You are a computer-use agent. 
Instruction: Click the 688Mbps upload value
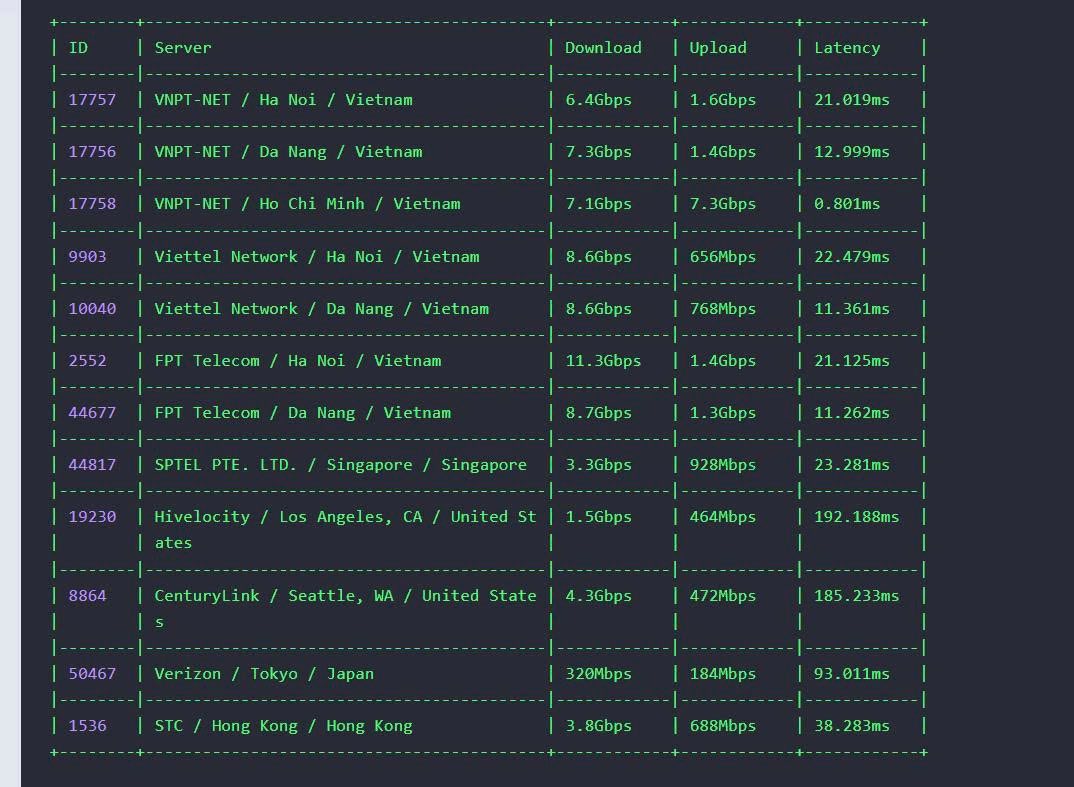pos(723,726)
